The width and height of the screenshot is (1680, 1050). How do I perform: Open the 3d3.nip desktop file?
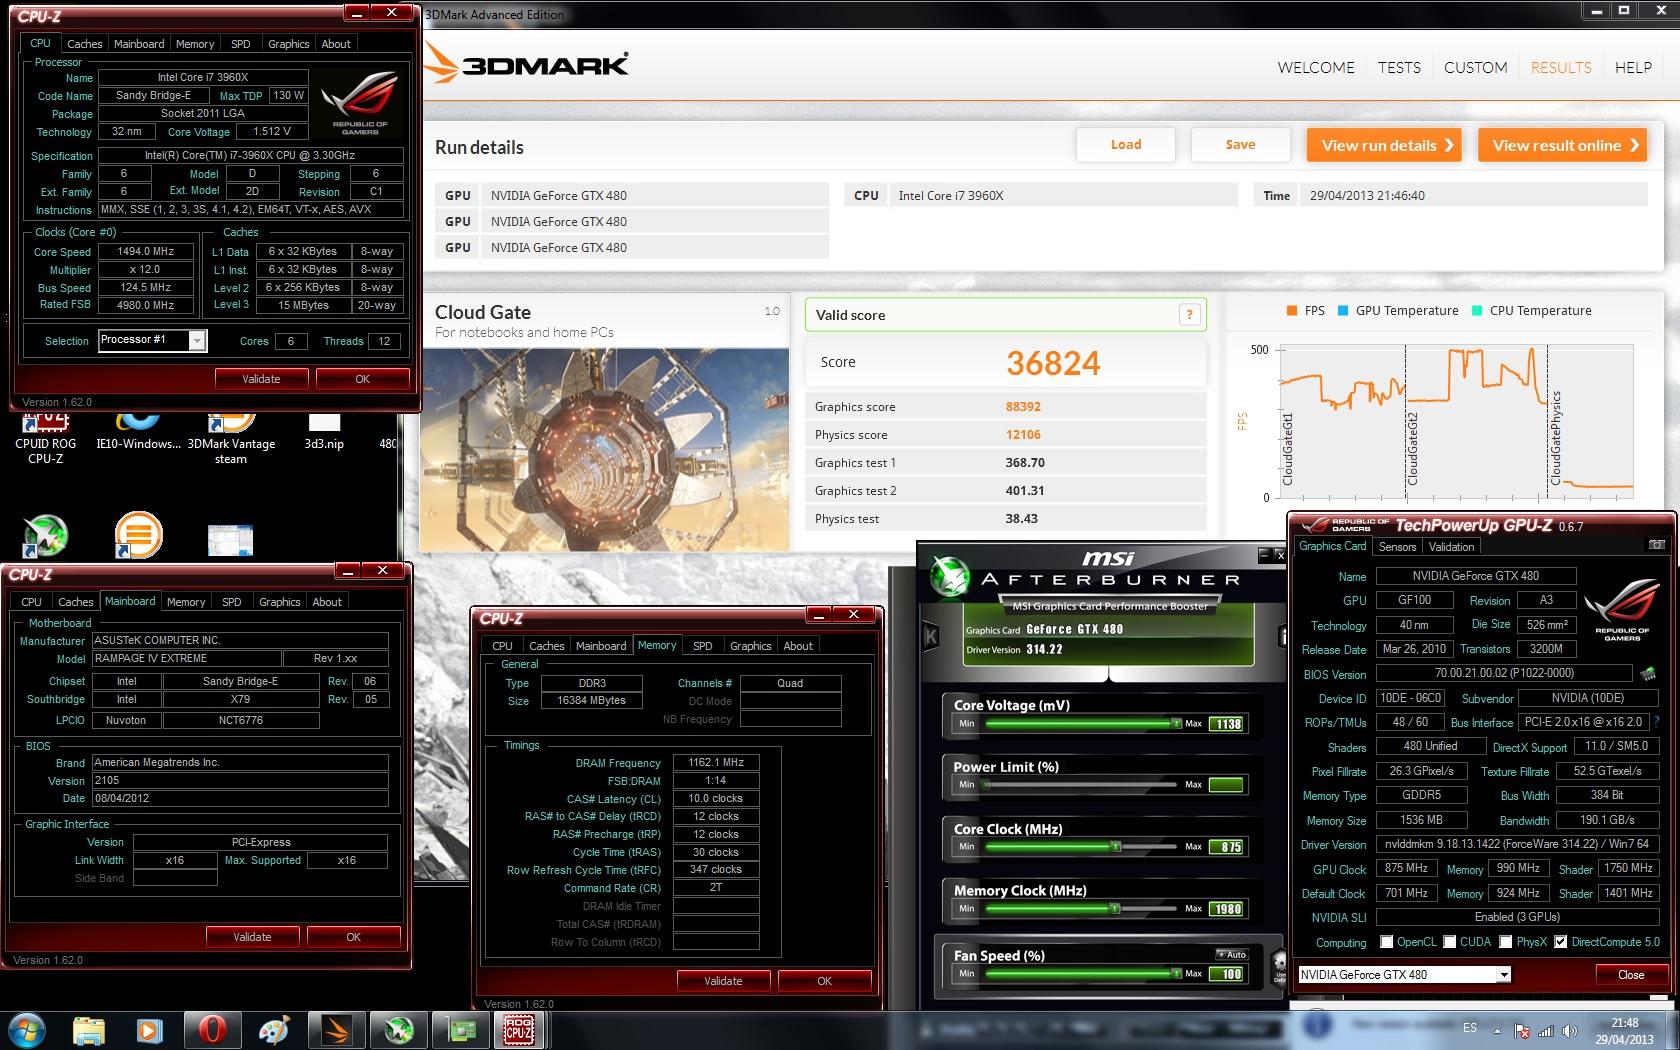324,433
